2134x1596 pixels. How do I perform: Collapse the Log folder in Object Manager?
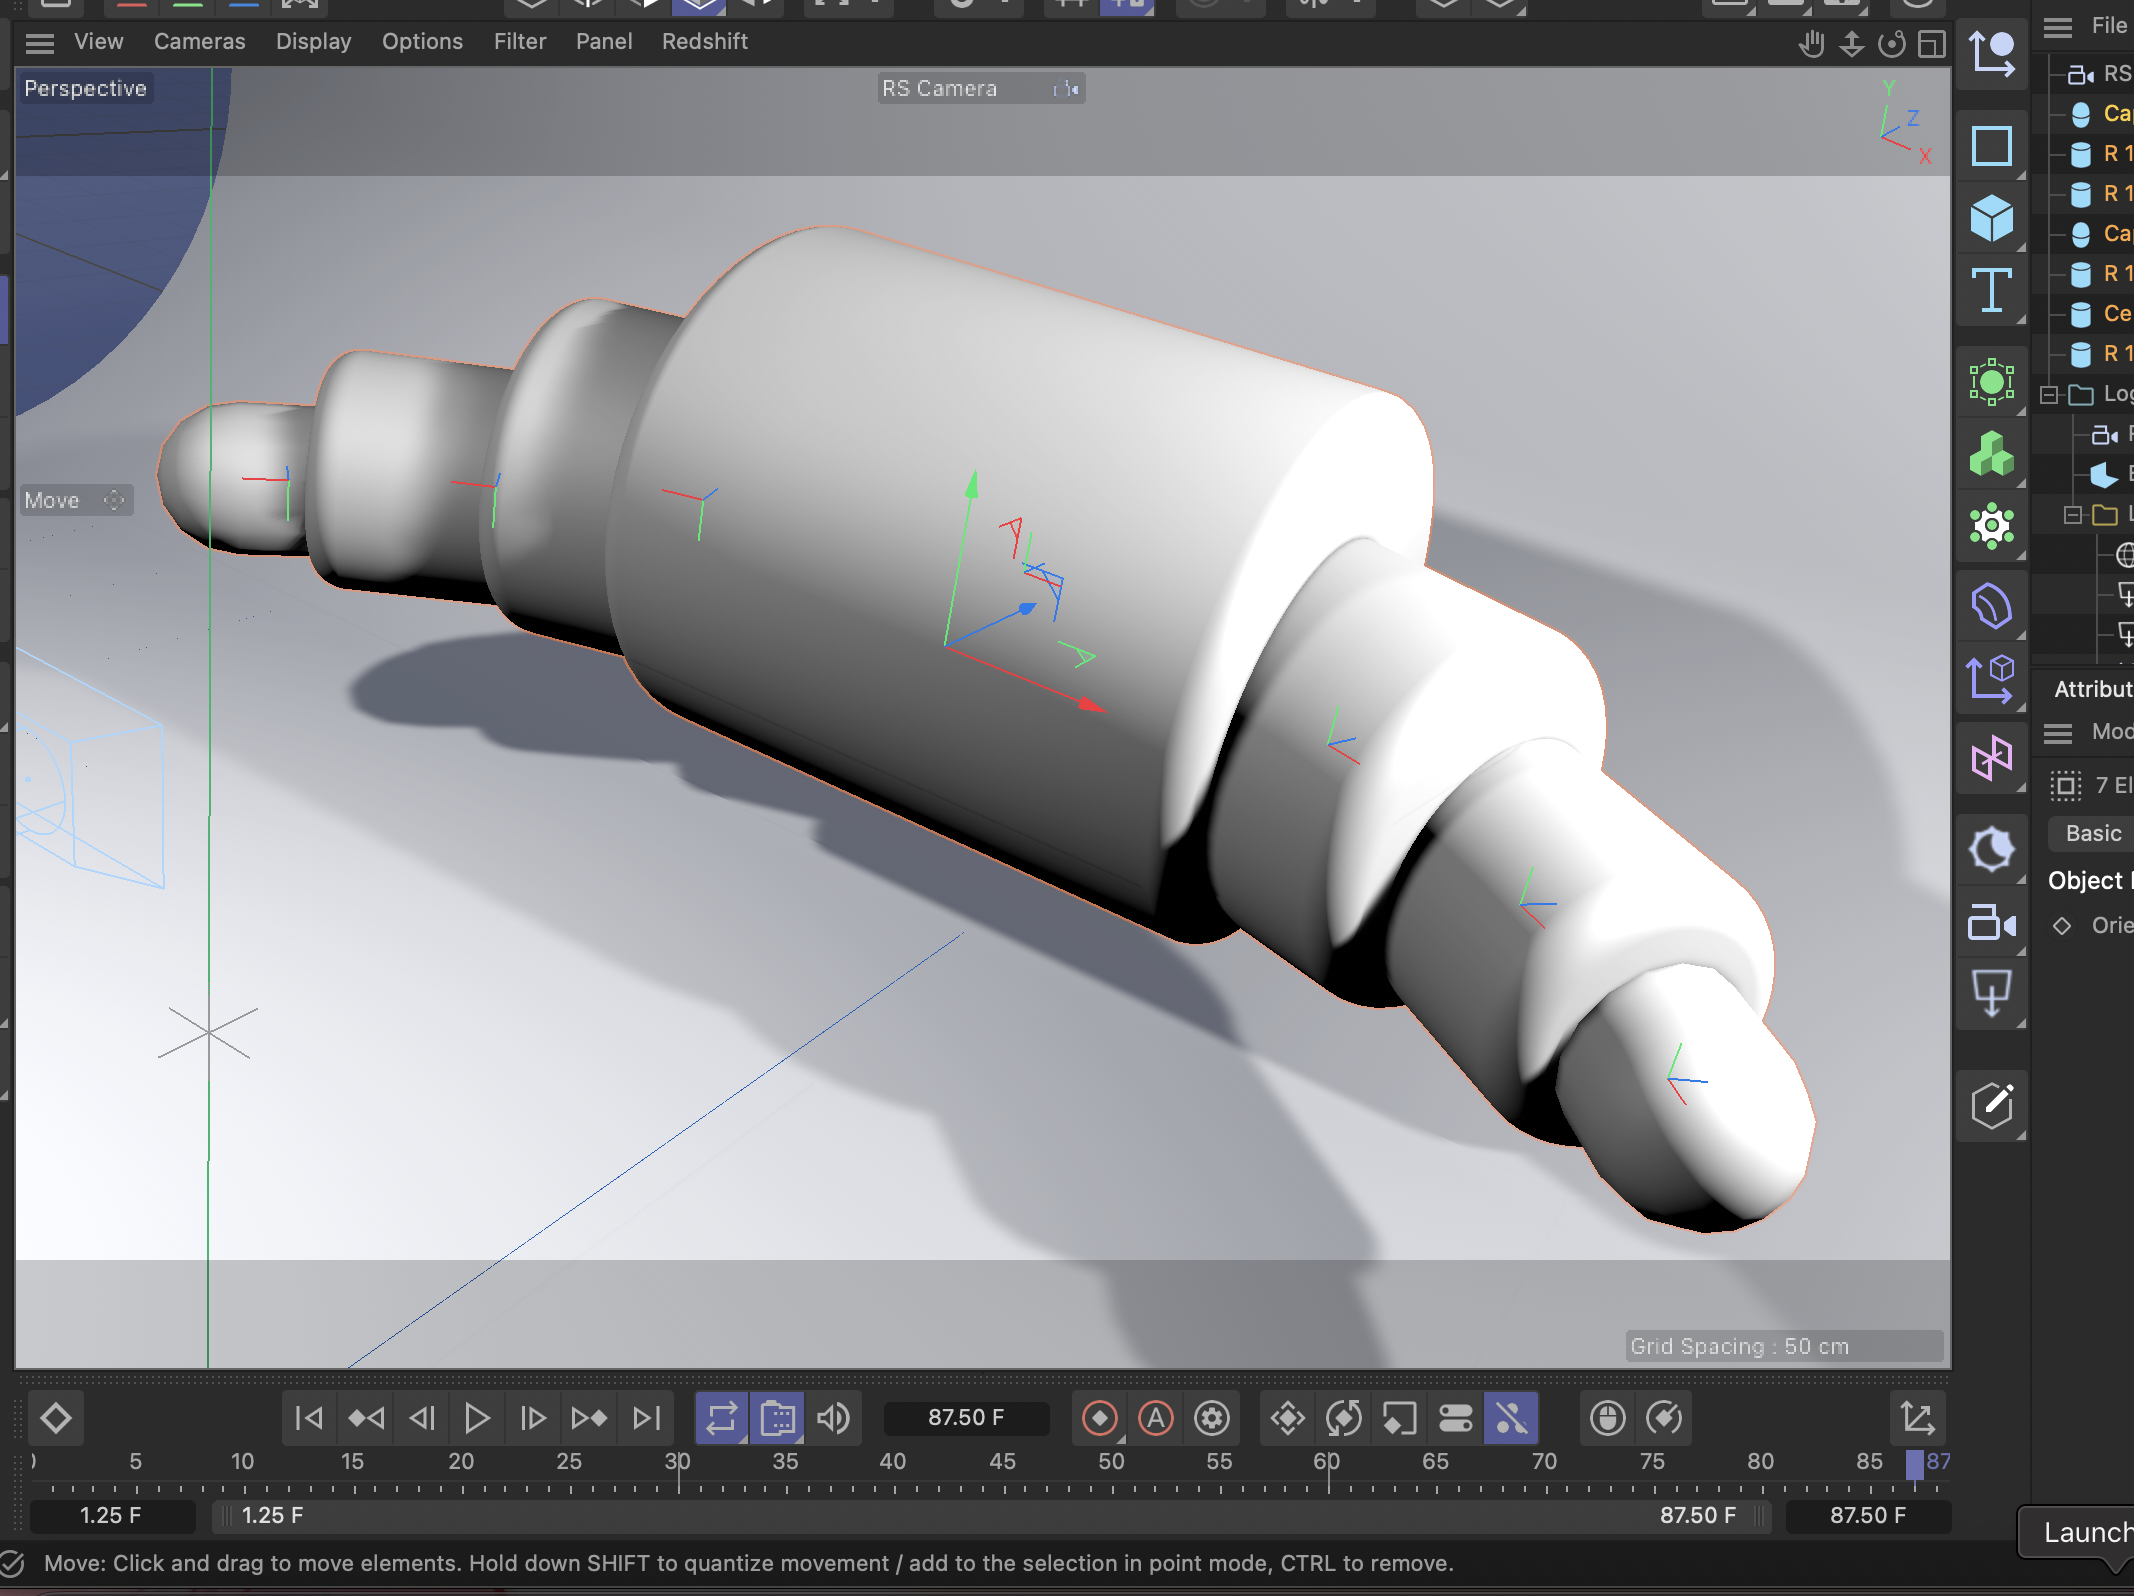[x=2049, y=395]
